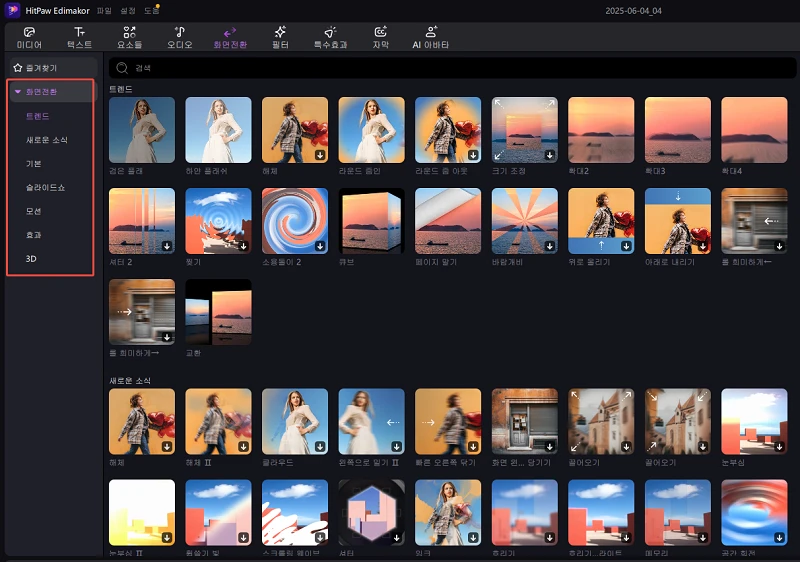Open the 미디어 (Media) tool
800x562 pixels.
29,32
